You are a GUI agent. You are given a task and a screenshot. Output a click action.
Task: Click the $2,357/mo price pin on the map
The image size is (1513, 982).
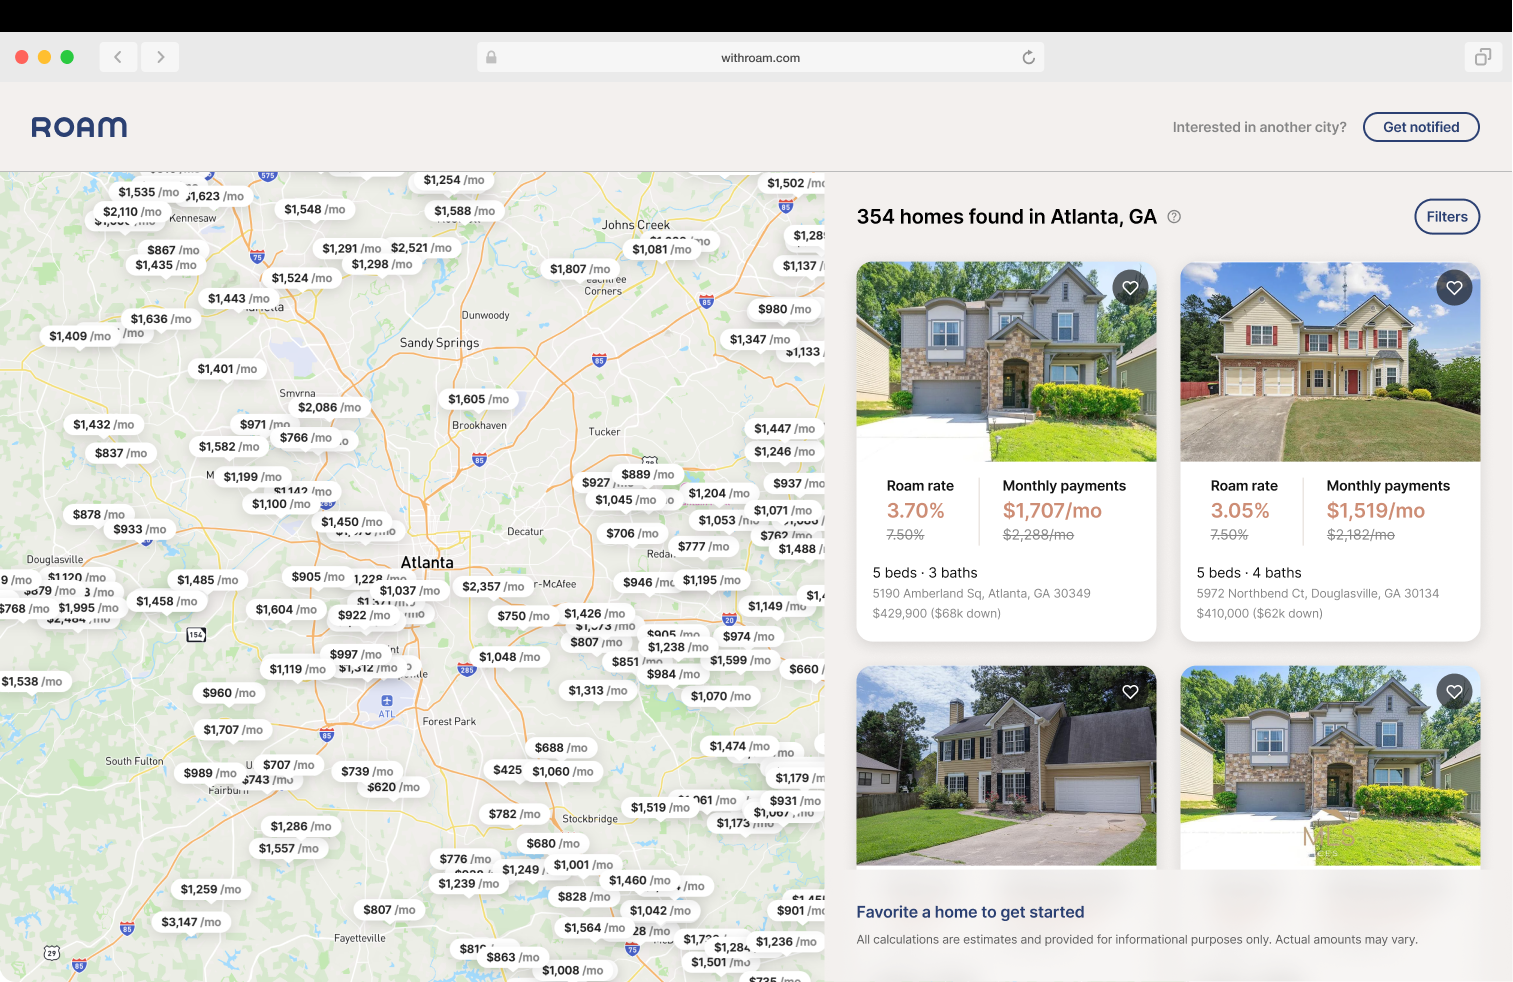click(494, 585)
